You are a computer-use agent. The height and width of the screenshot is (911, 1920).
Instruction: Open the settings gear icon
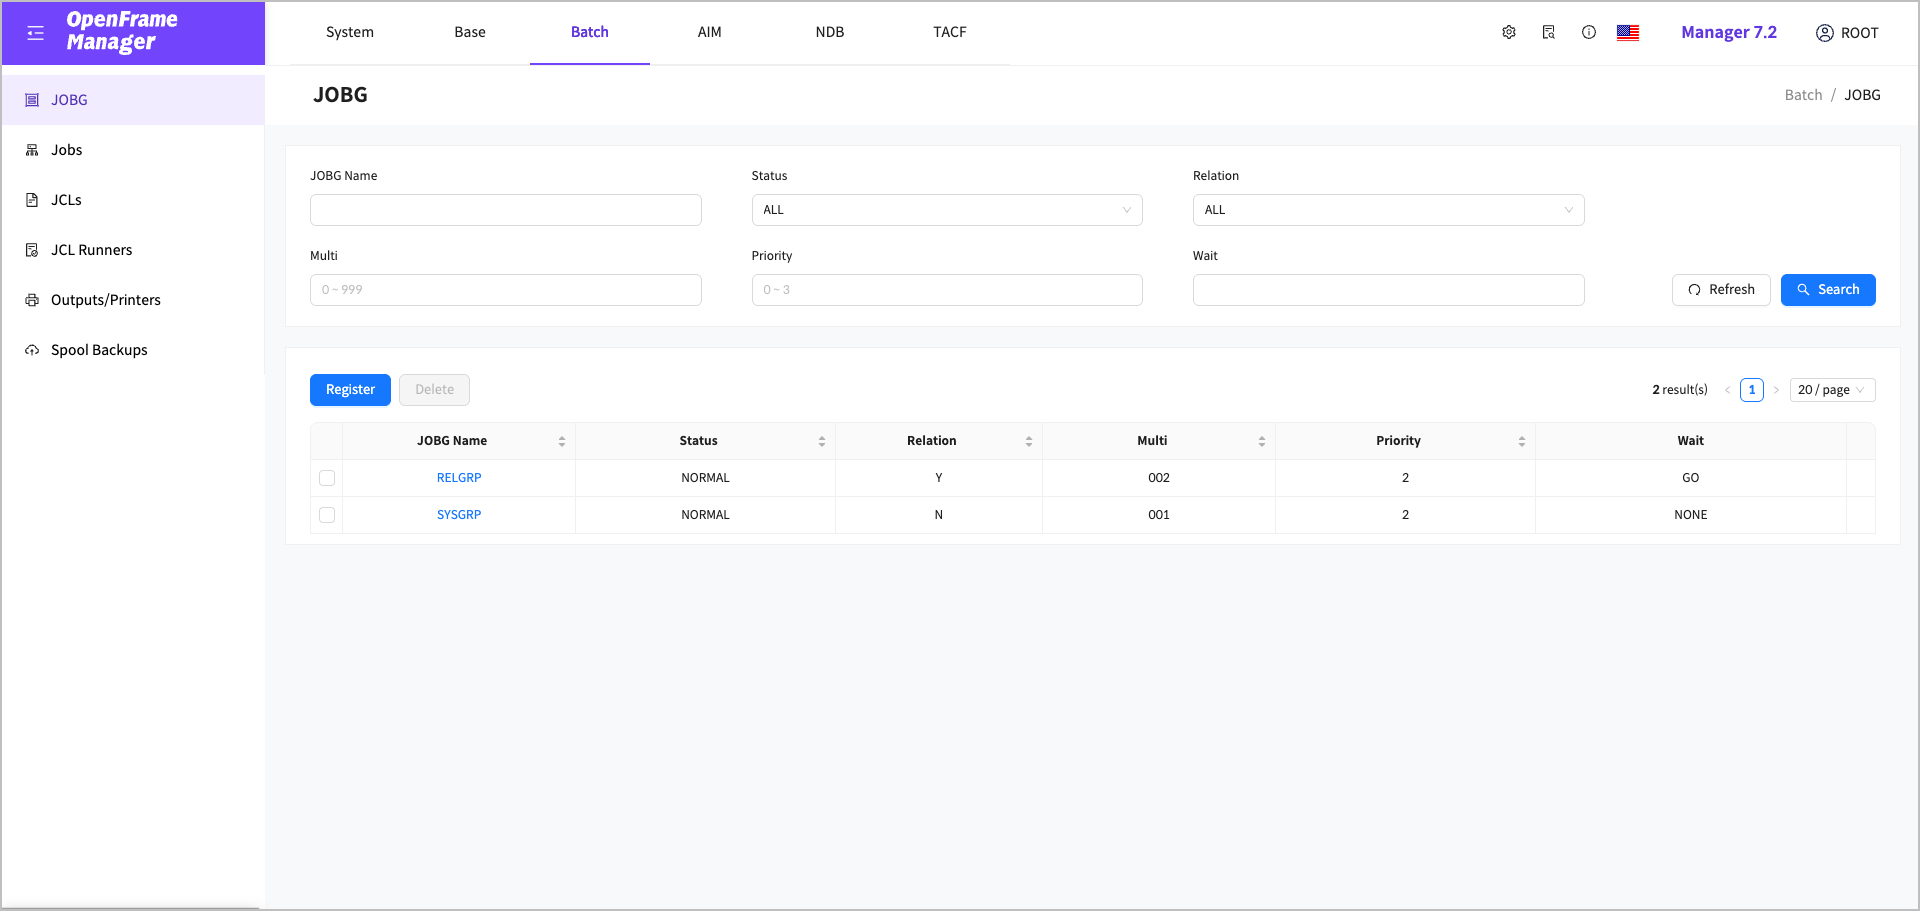[1509, 33]
